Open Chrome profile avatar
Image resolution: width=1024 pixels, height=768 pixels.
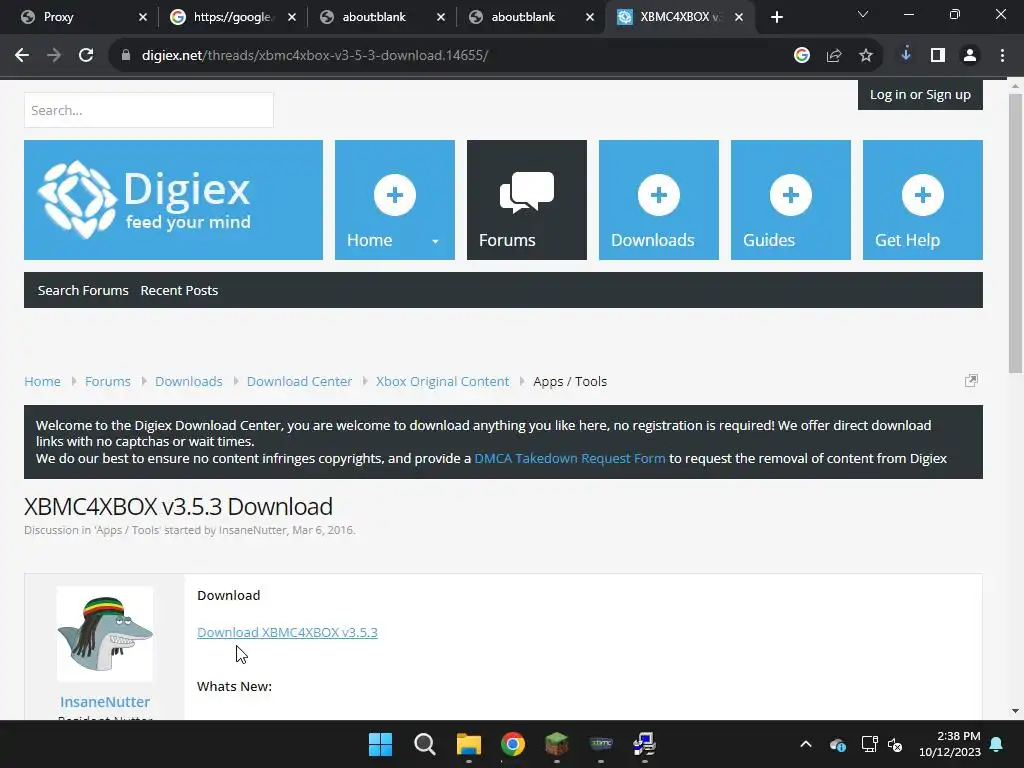pos(970,56)
